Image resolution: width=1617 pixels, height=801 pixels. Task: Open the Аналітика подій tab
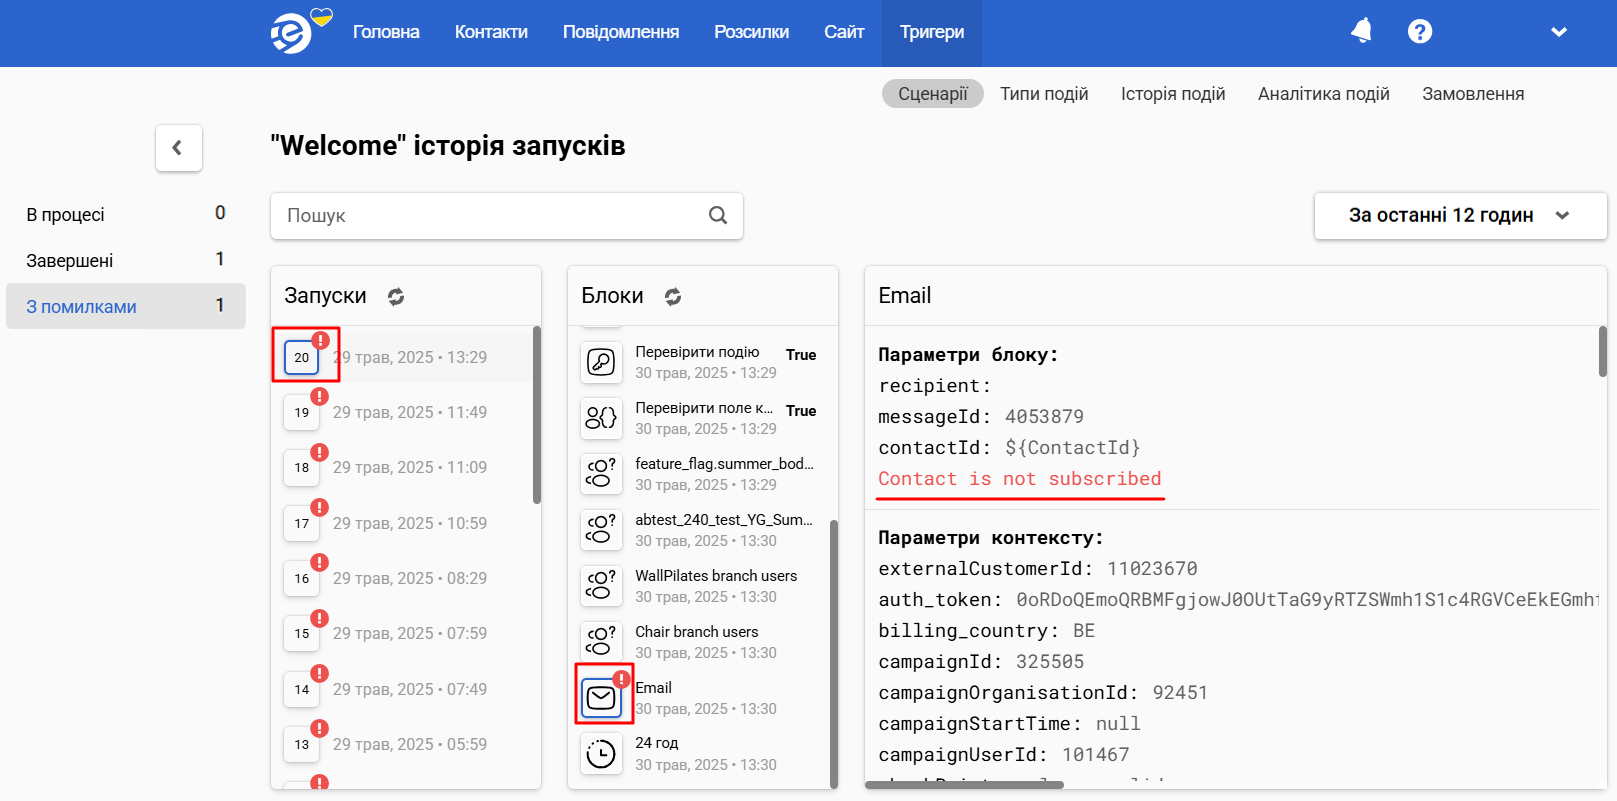1323,94
